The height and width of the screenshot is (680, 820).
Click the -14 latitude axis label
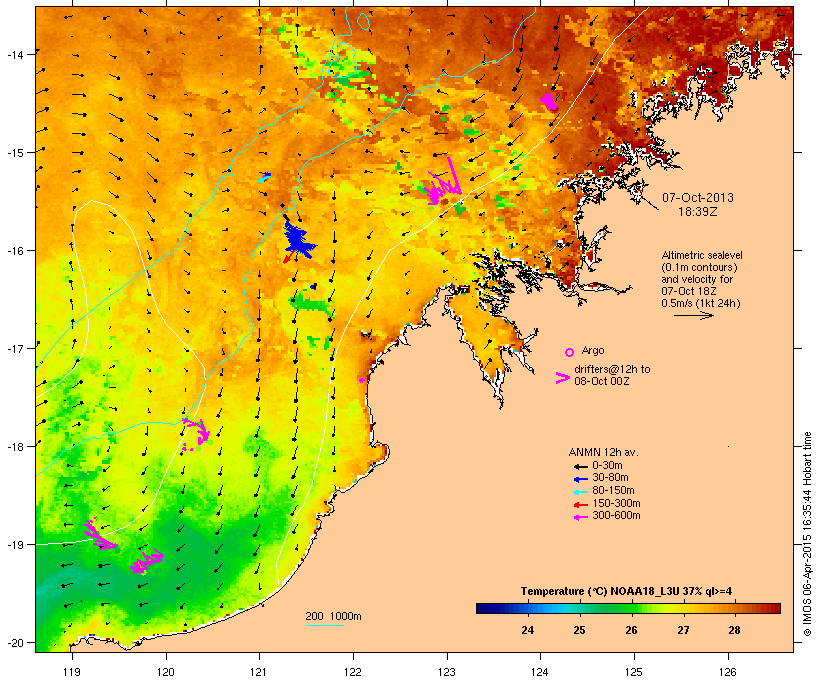point(15,54)
